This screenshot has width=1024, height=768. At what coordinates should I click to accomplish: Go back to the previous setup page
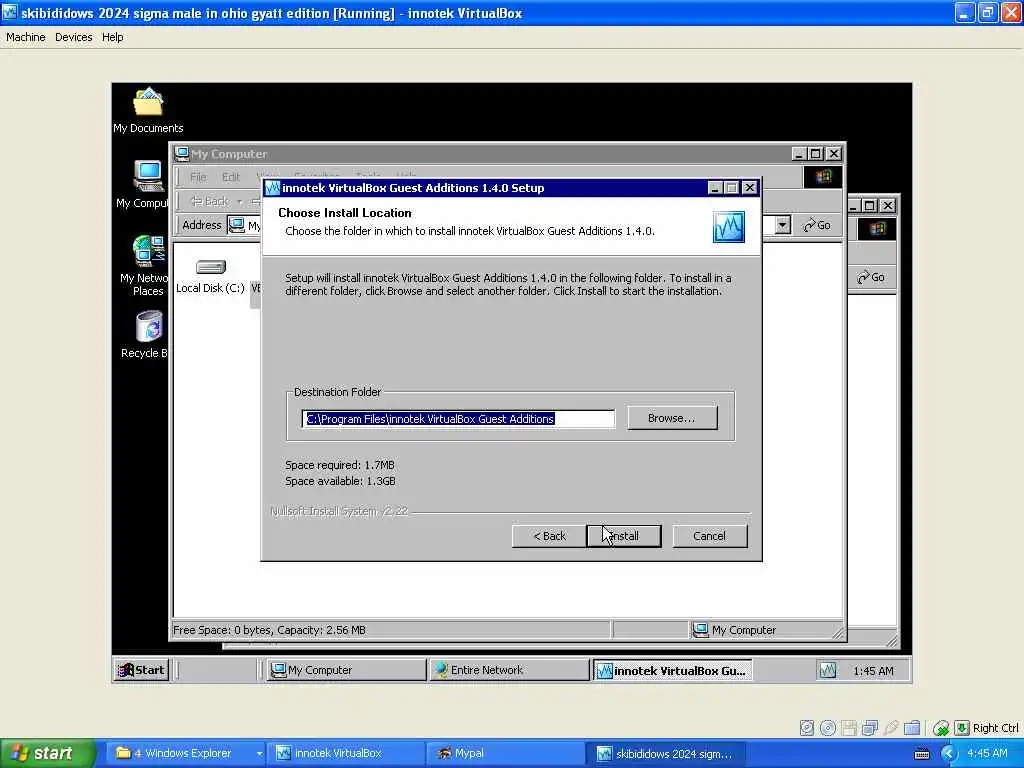(x=549, y=536)
